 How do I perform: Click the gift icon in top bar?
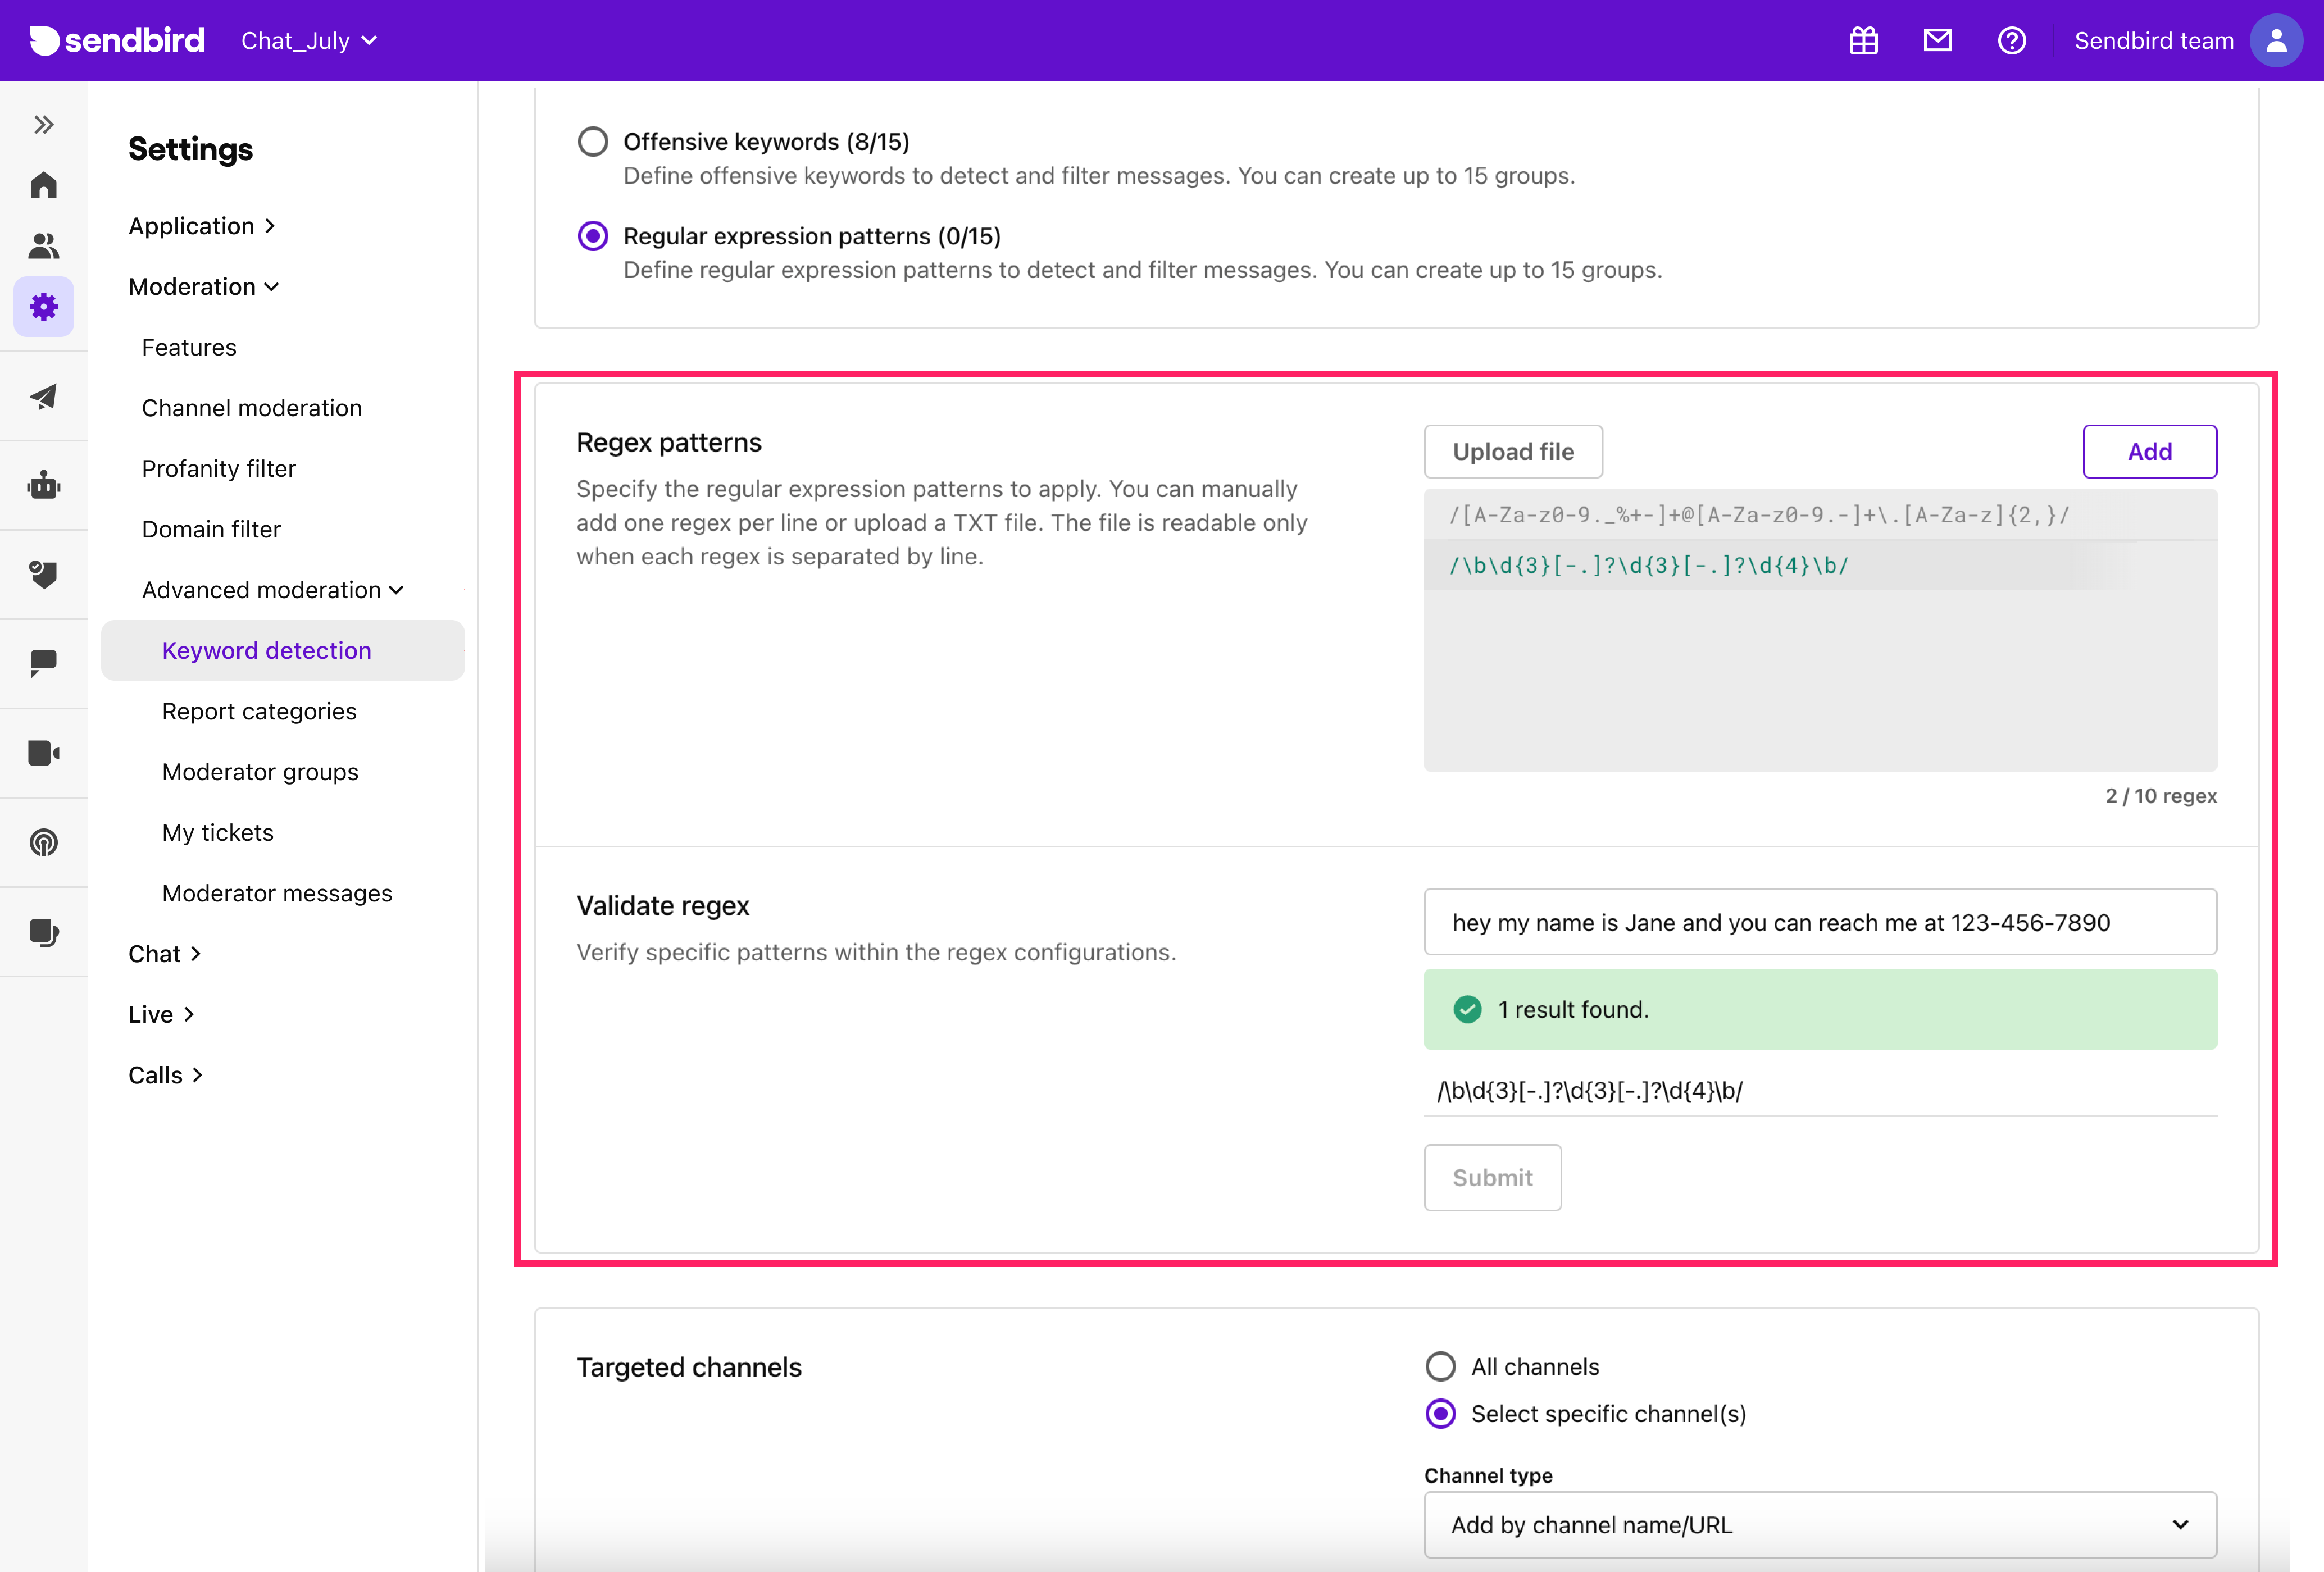click(1863, 40)
